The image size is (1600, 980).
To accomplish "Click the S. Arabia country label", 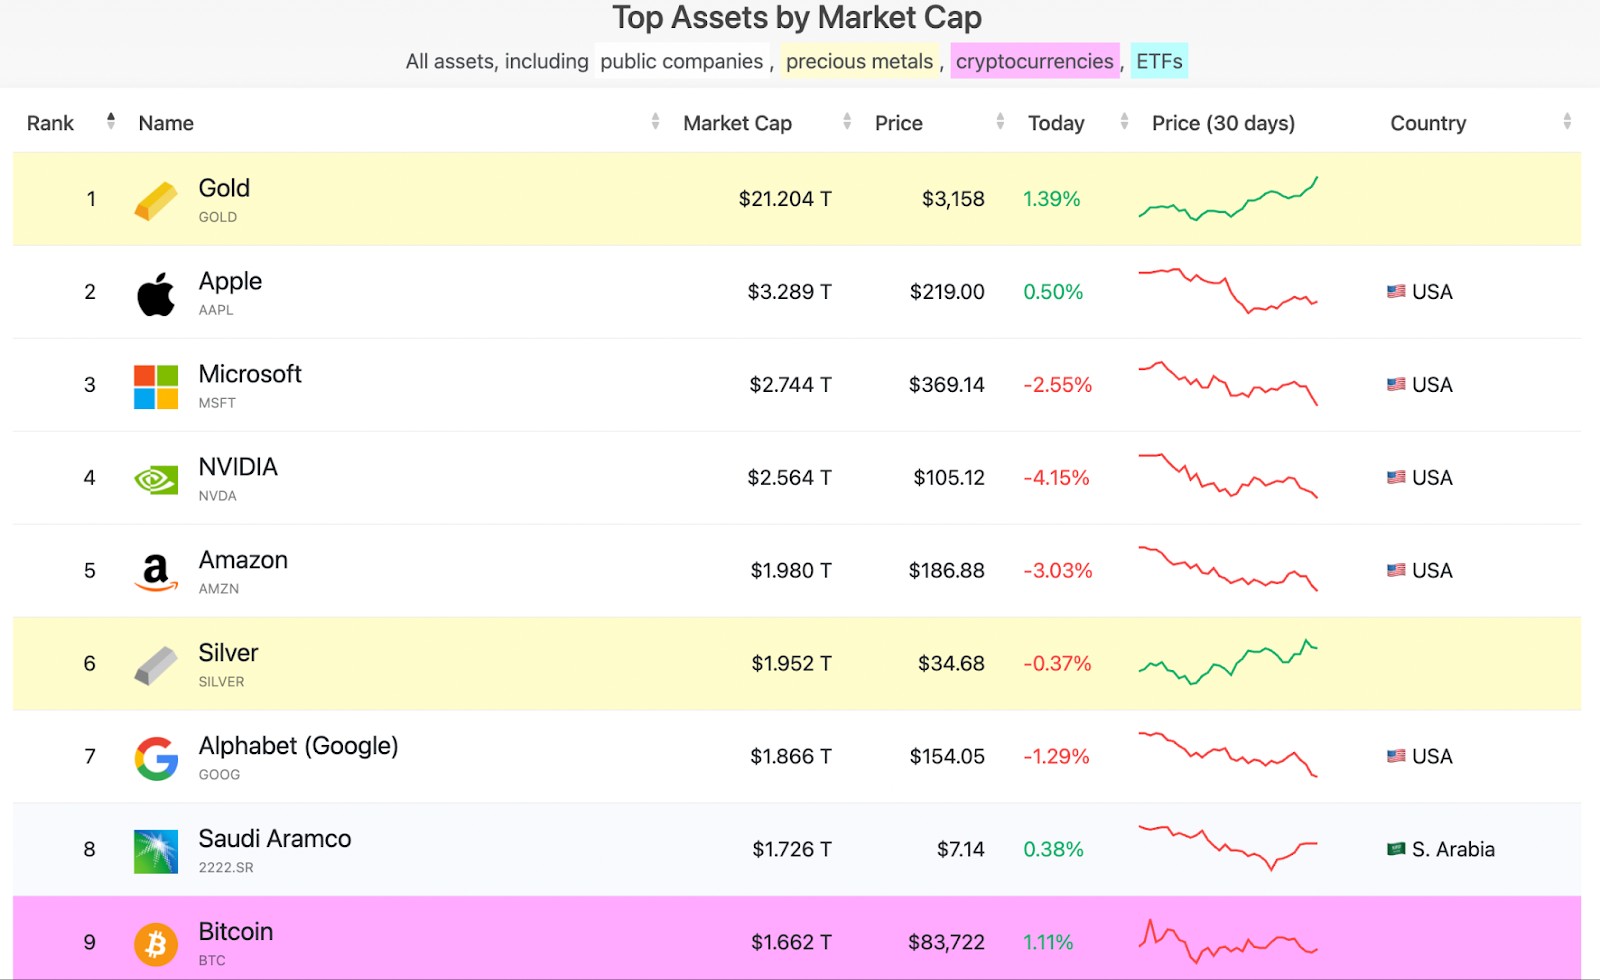I will point(1453,850).
